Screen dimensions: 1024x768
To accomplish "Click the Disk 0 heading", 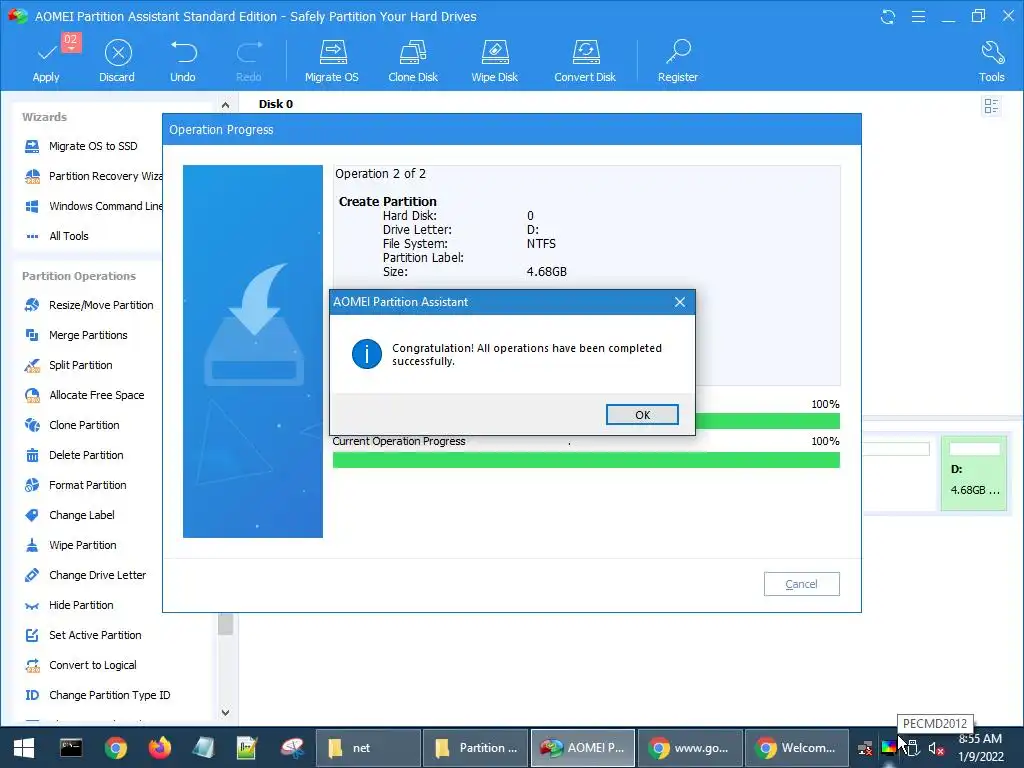I will point(276,104).
